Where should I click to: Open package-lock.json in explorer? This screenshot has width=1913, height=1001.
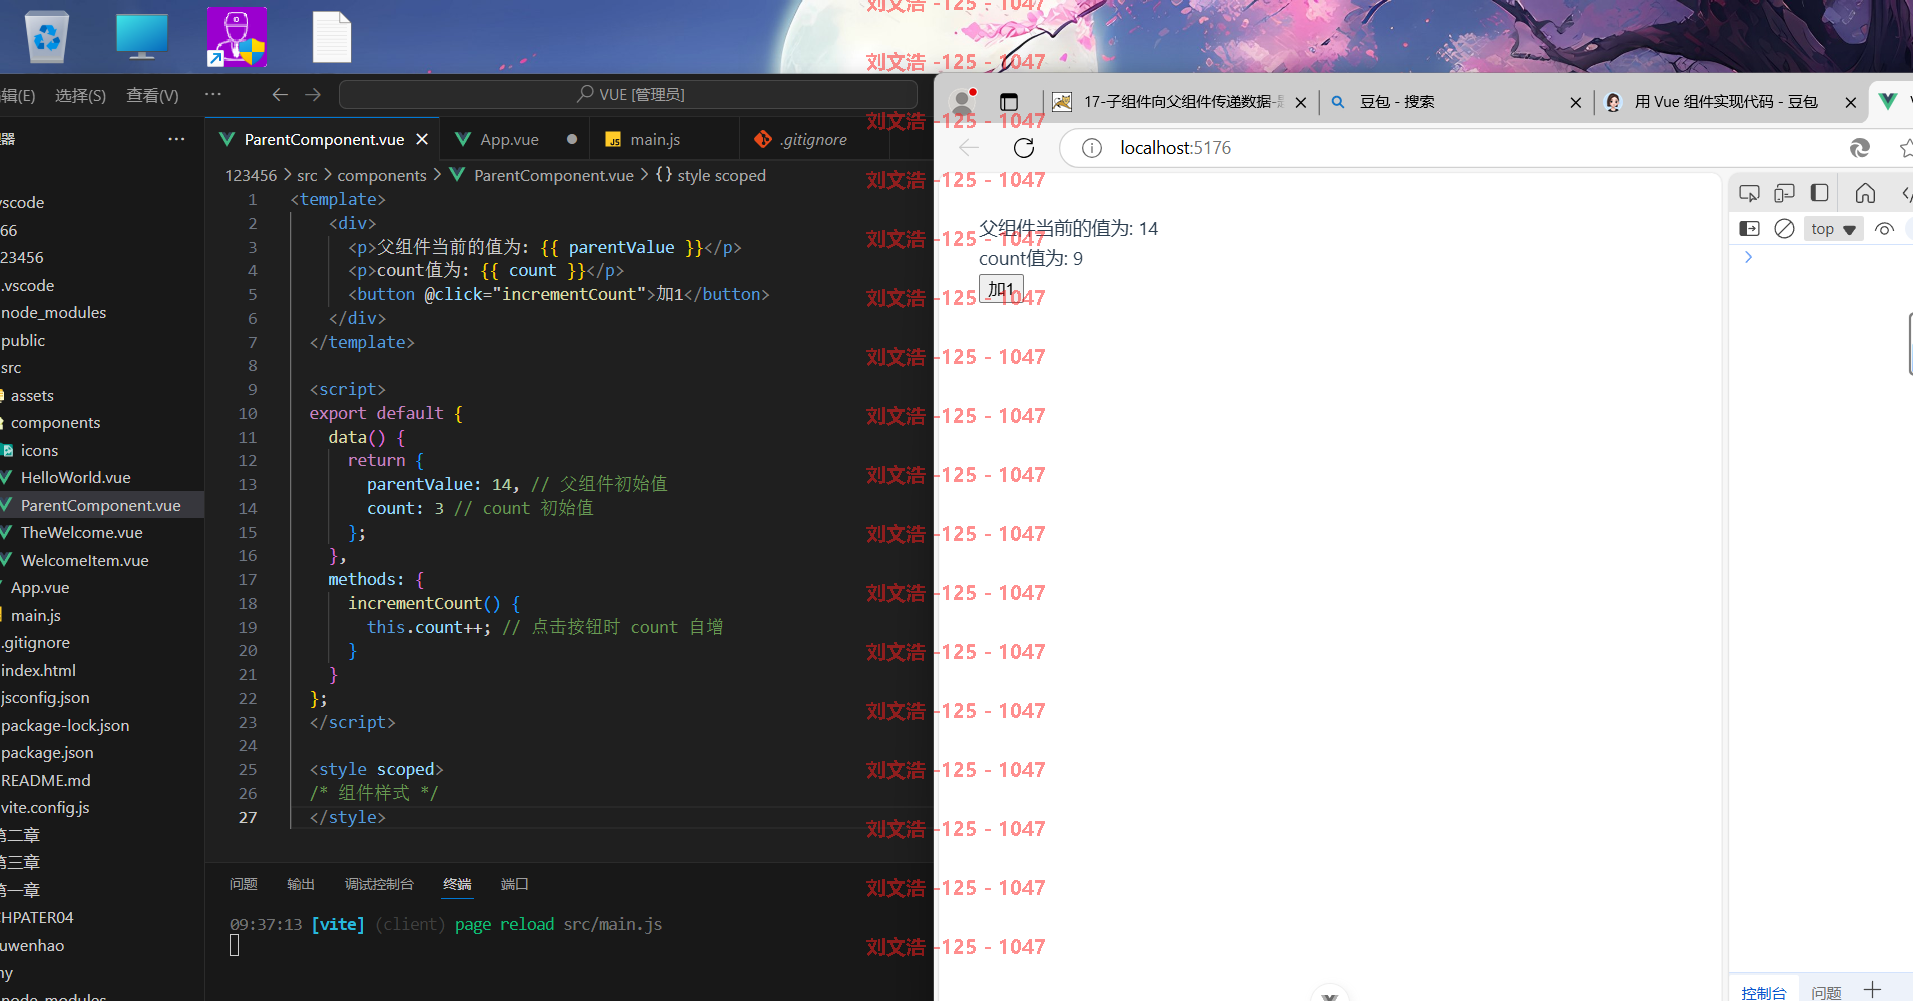[65, 725]
